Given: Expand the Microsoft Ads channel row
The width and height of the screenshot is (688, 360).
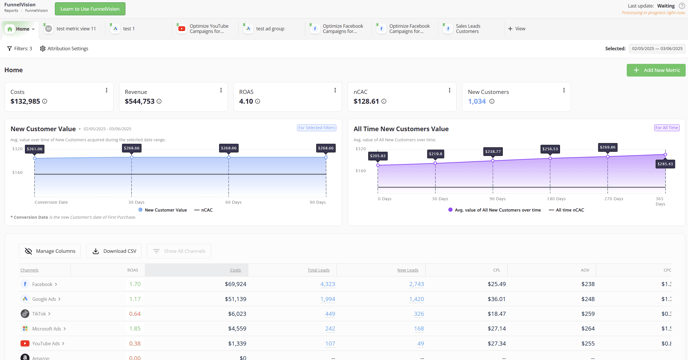Looking at the screenshot, I should point(64,329).
